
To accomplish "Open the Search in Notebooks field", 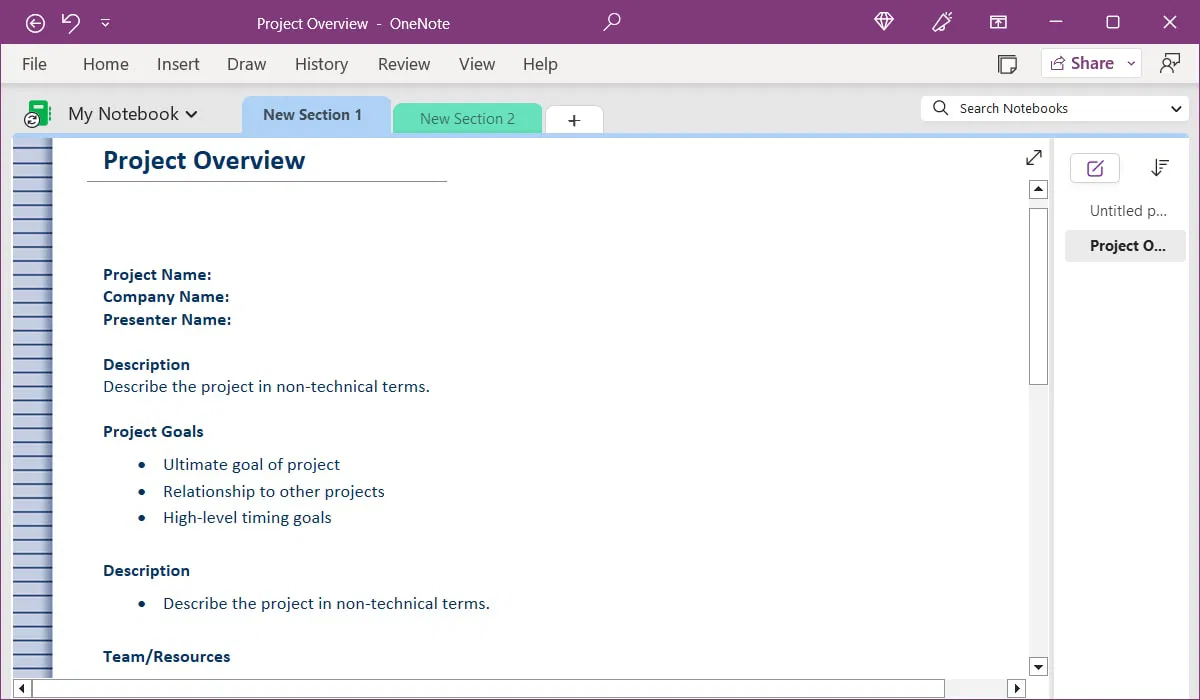I will coord(1040,108).
